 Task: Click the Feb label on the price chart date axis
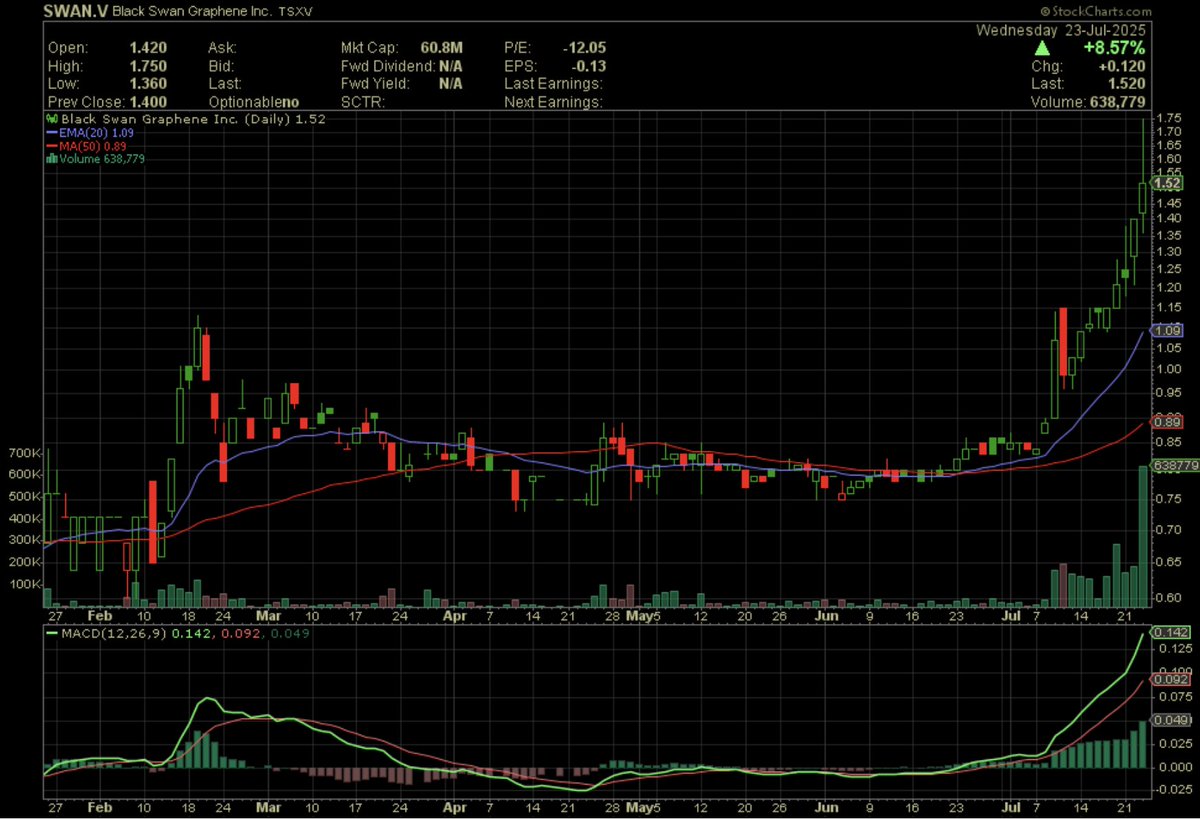pos(99,617)
